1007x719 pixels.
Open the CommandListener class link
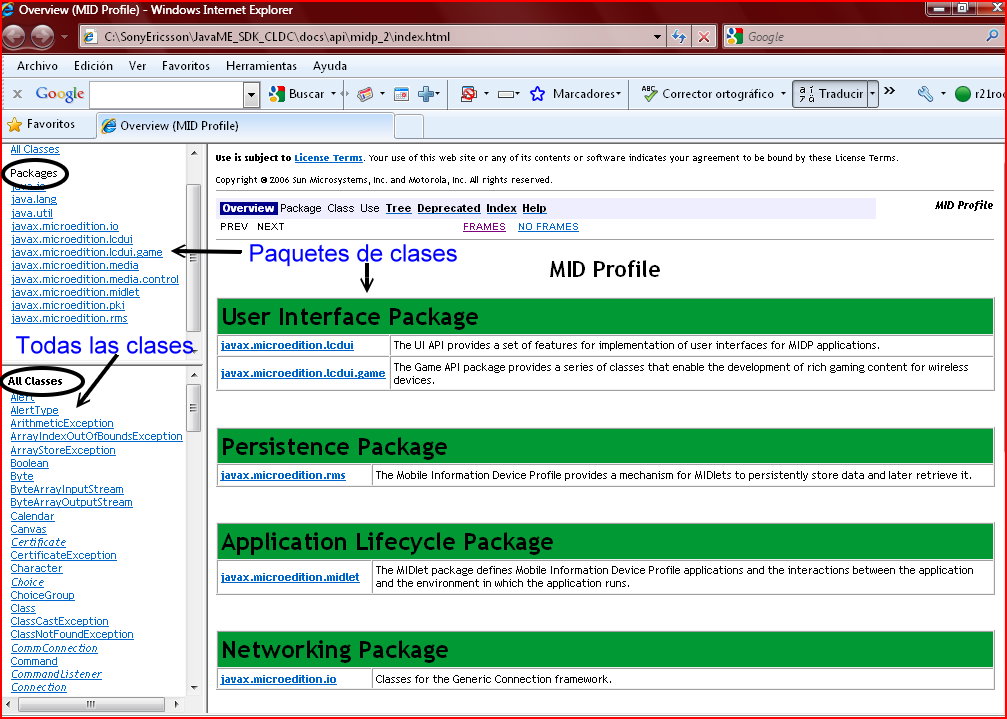(x=57, y=674)
